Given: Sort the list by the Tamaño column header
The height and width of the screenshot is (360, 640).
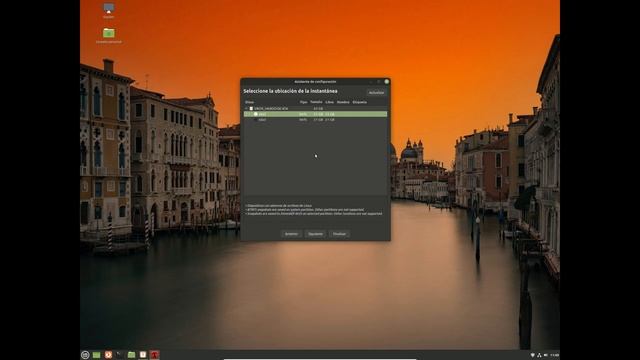Looking at the screenshot, I should point(316,102).
